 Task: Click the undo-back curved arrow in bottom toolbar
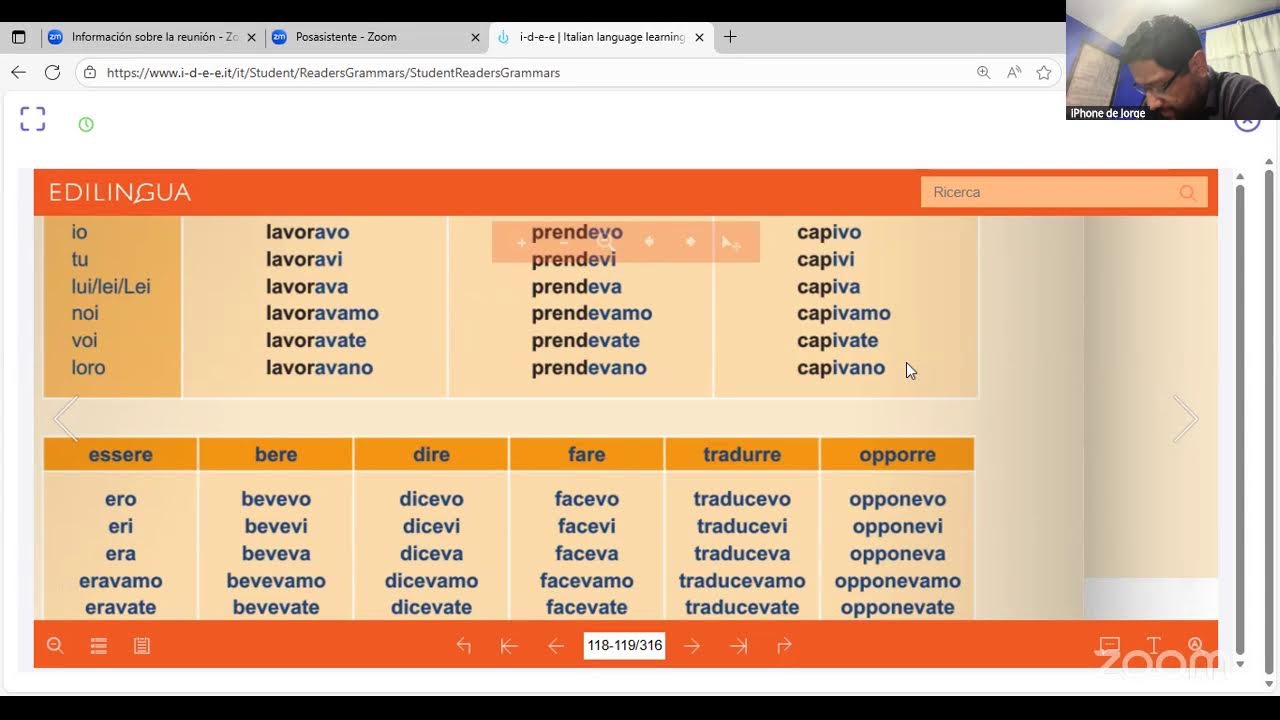point(463,646)
